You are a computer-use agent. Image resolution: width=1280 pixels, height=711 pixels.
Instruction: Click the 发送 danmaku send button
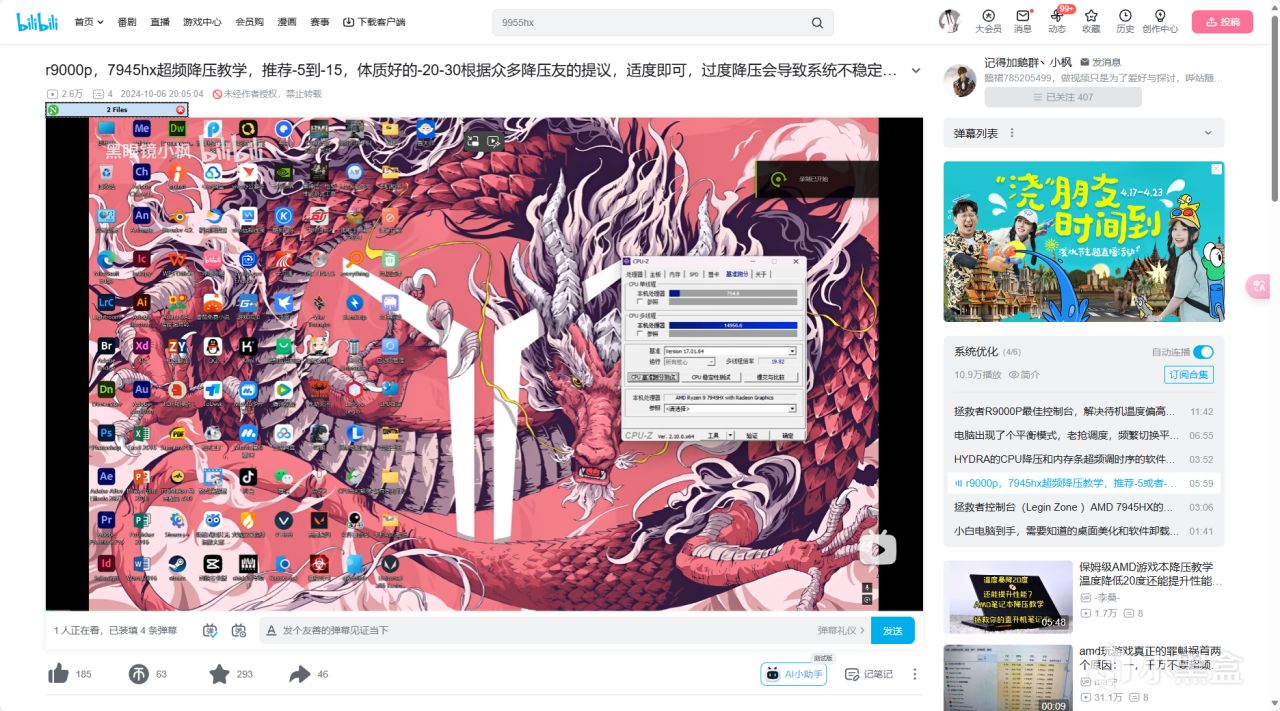(x=893, y=630)
